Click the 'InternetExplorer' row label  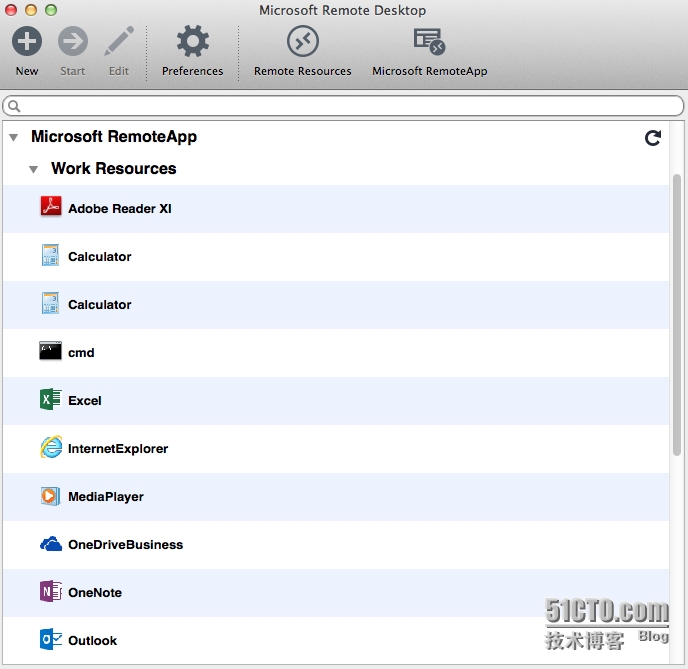point(118,449)
